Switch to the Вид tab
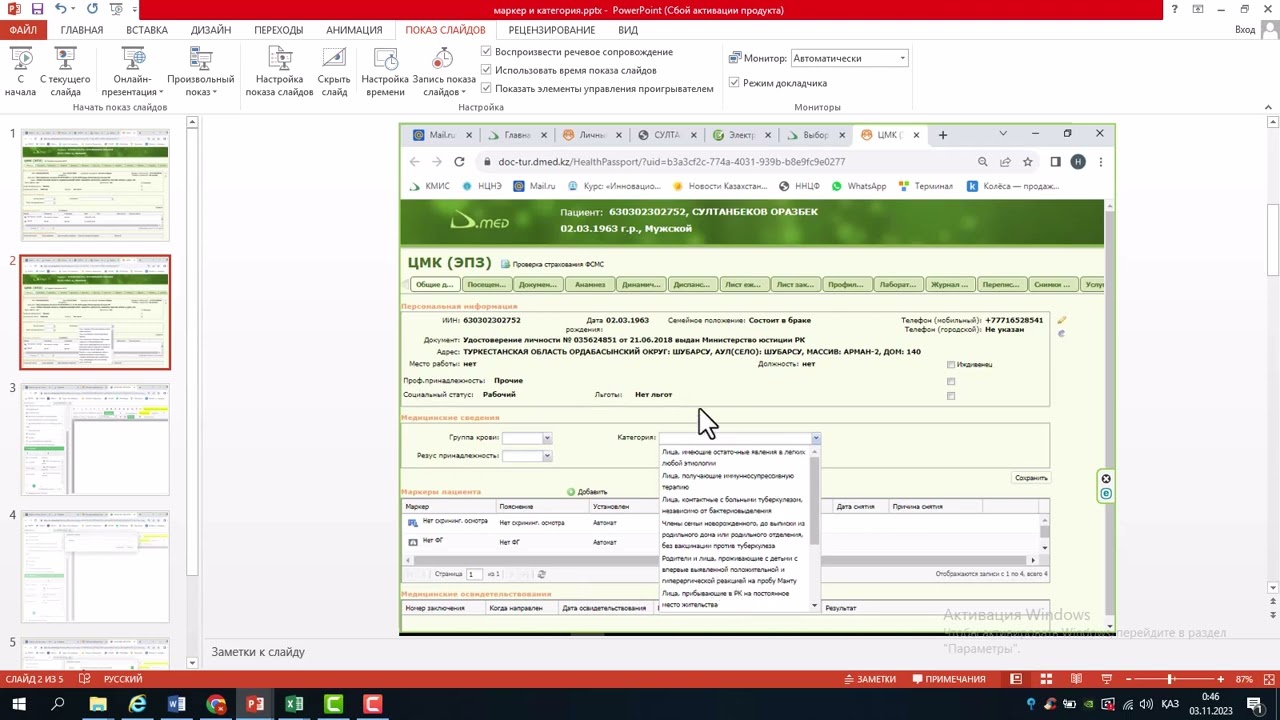 pos(628,30)
